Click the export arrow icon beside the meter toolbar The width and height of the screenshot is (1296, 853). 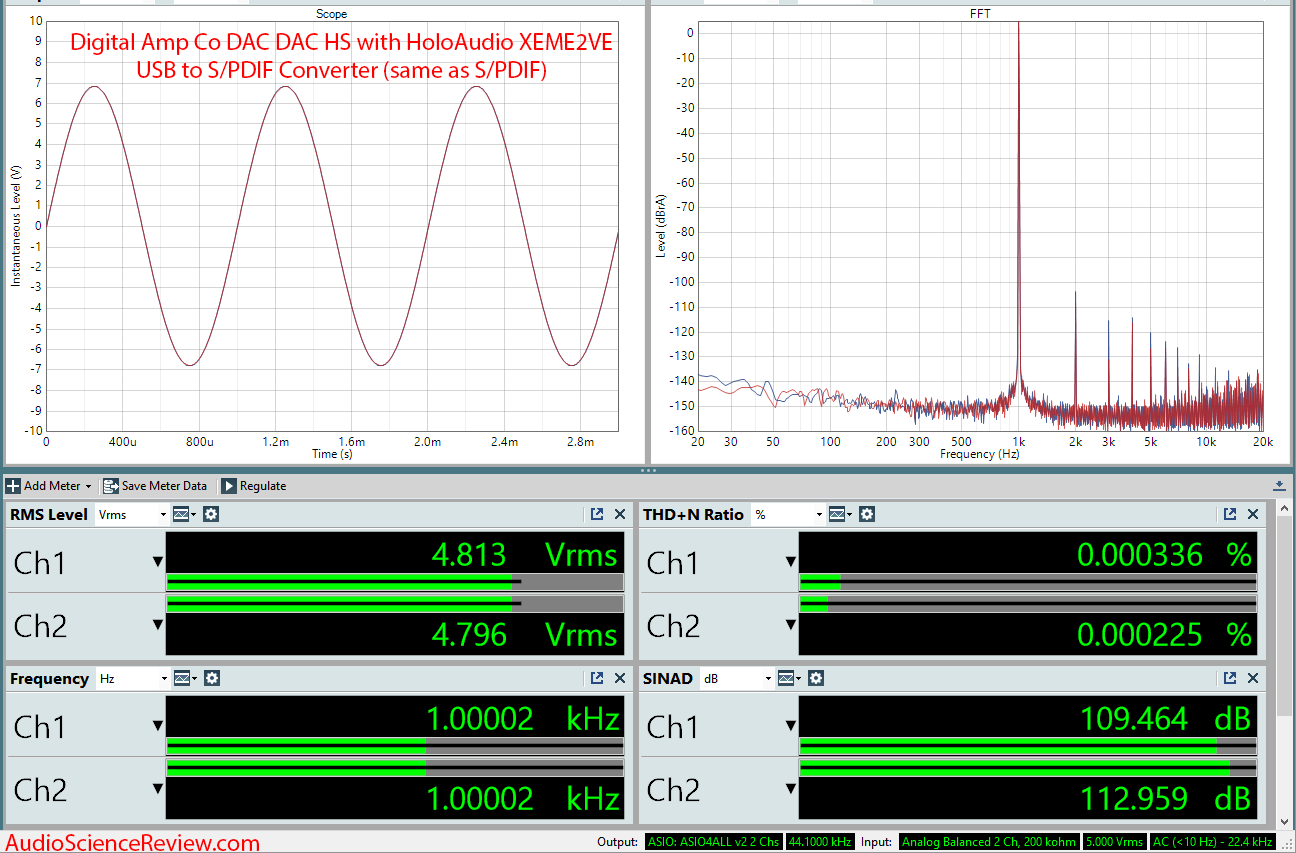1279,486
